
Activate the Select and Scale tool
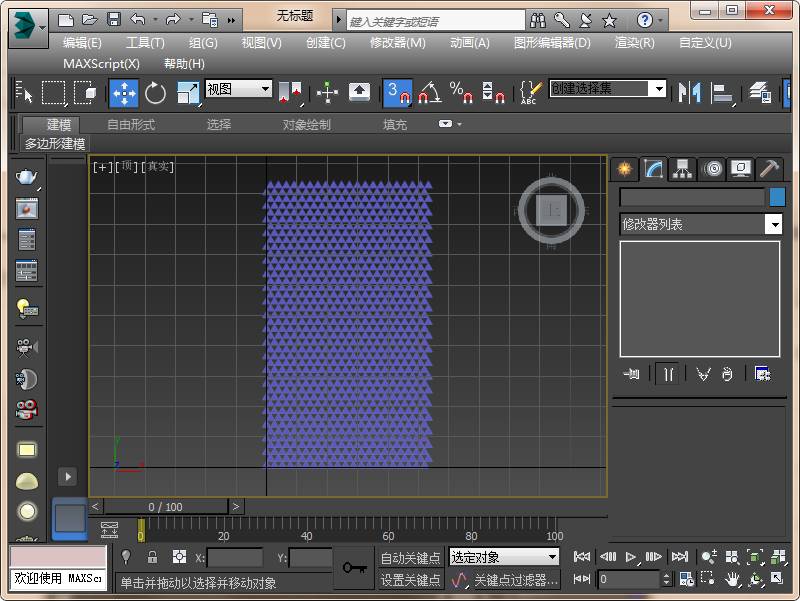click(188, 93)
